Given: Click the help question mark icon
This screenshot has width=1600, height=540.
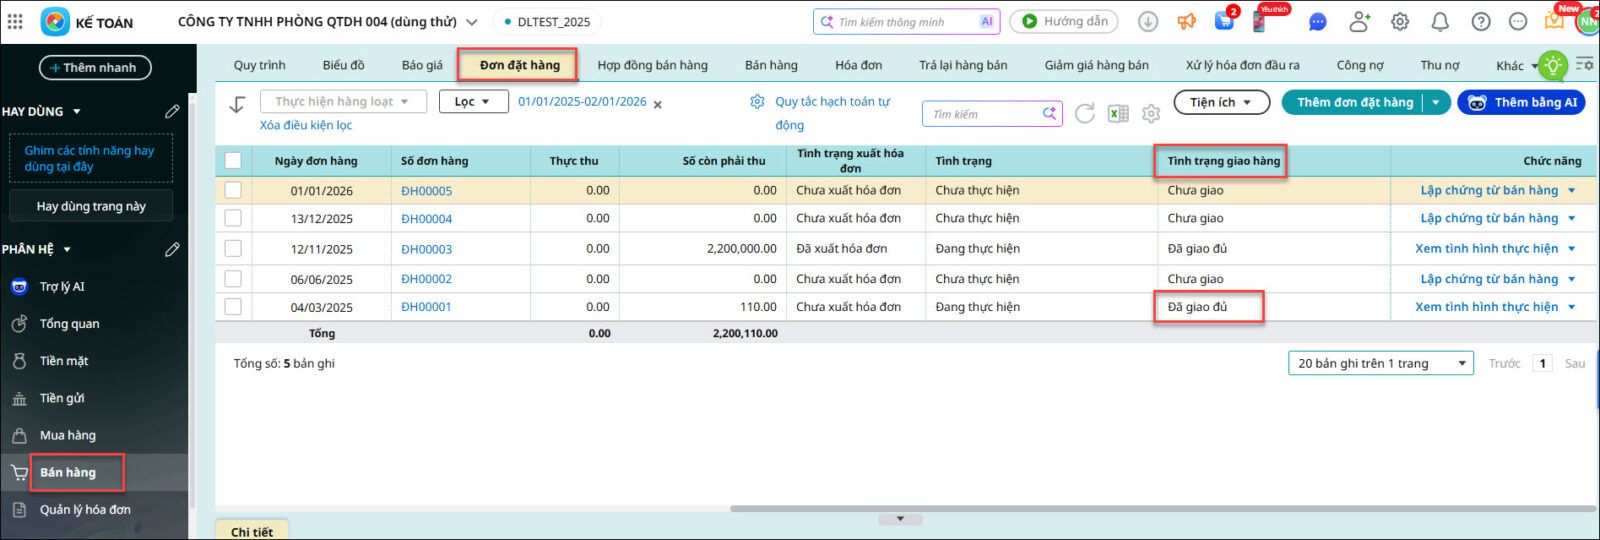Looking at the screenshot, I should 1481,22.
